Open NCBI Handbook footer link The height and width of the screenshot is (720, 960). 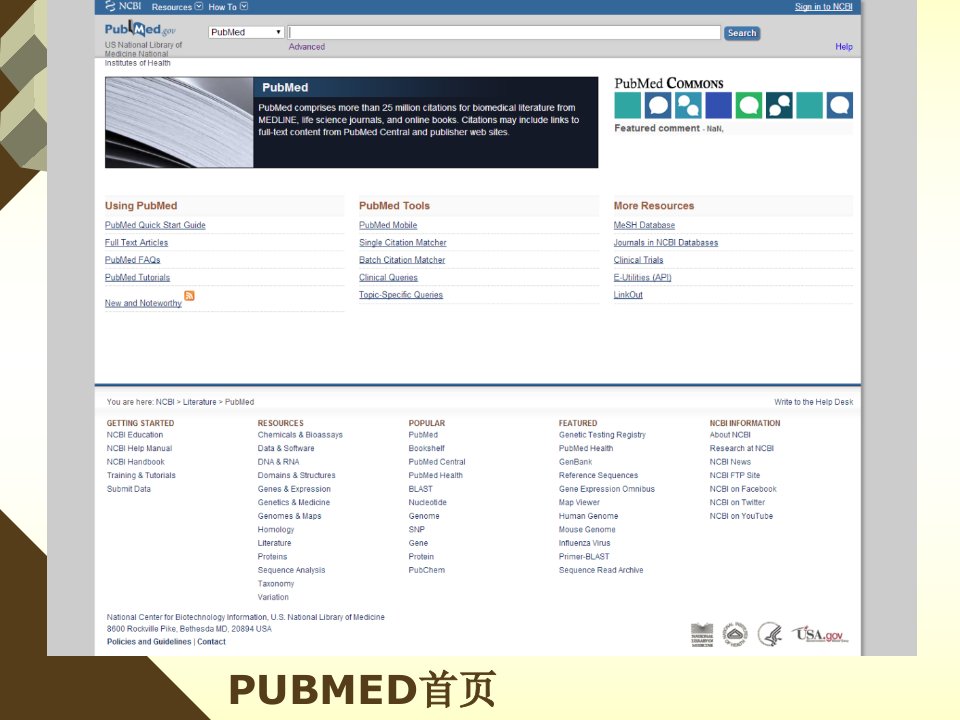tap(136, 462)
